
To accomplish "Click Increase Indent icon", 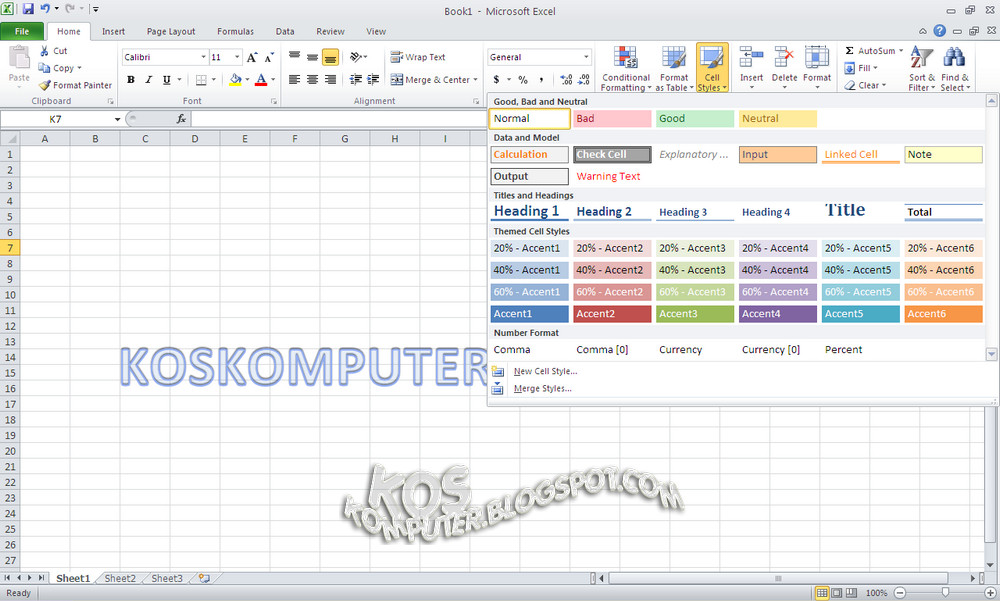I will click(373, 80).
